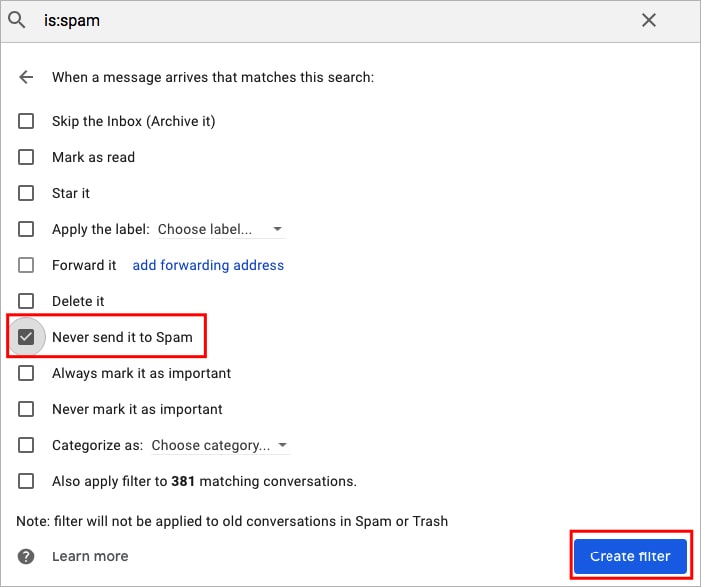Open the Choose label dropdown

(221, 229)
